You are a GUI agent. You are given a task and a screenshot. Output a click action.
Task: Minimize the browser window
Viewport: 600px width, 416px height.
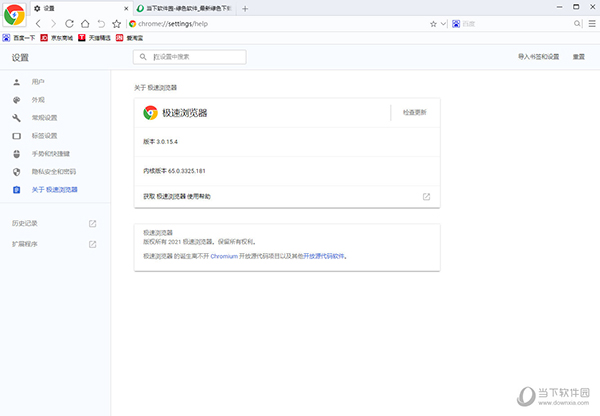pos(559,7)
